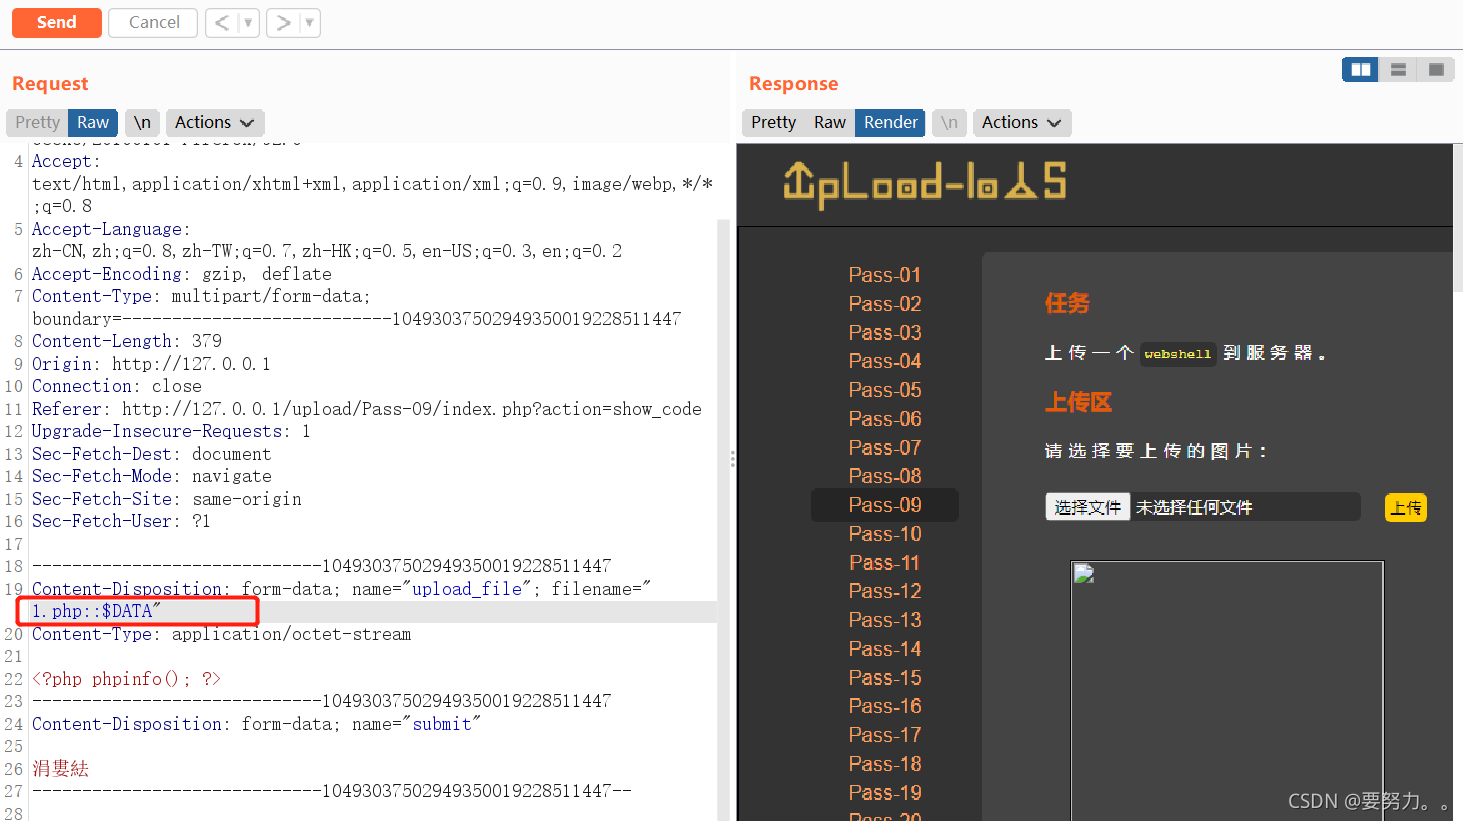Open the Pass-05 link
This screenshot has height=821, width=1463.
point(885,390)
